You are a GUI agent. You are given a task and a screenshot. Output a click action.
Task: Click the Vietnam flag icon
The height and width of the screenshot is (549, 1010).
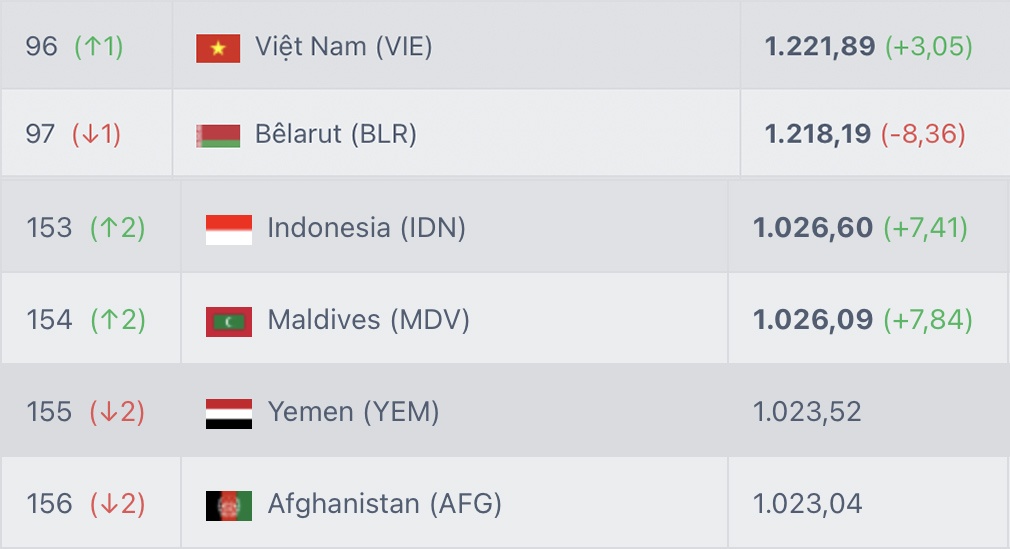pos(218,48)
